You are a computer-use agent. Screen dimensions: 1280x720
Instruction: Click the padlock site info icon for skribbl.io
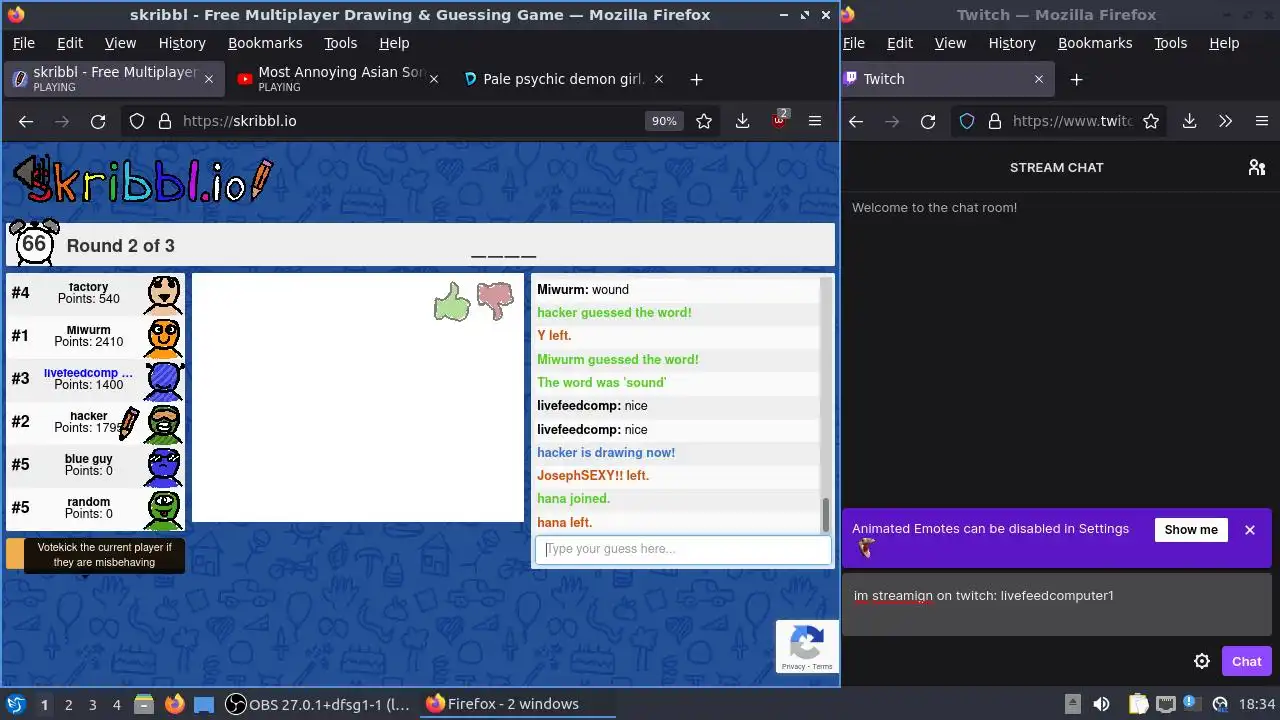tap(164, 121)
